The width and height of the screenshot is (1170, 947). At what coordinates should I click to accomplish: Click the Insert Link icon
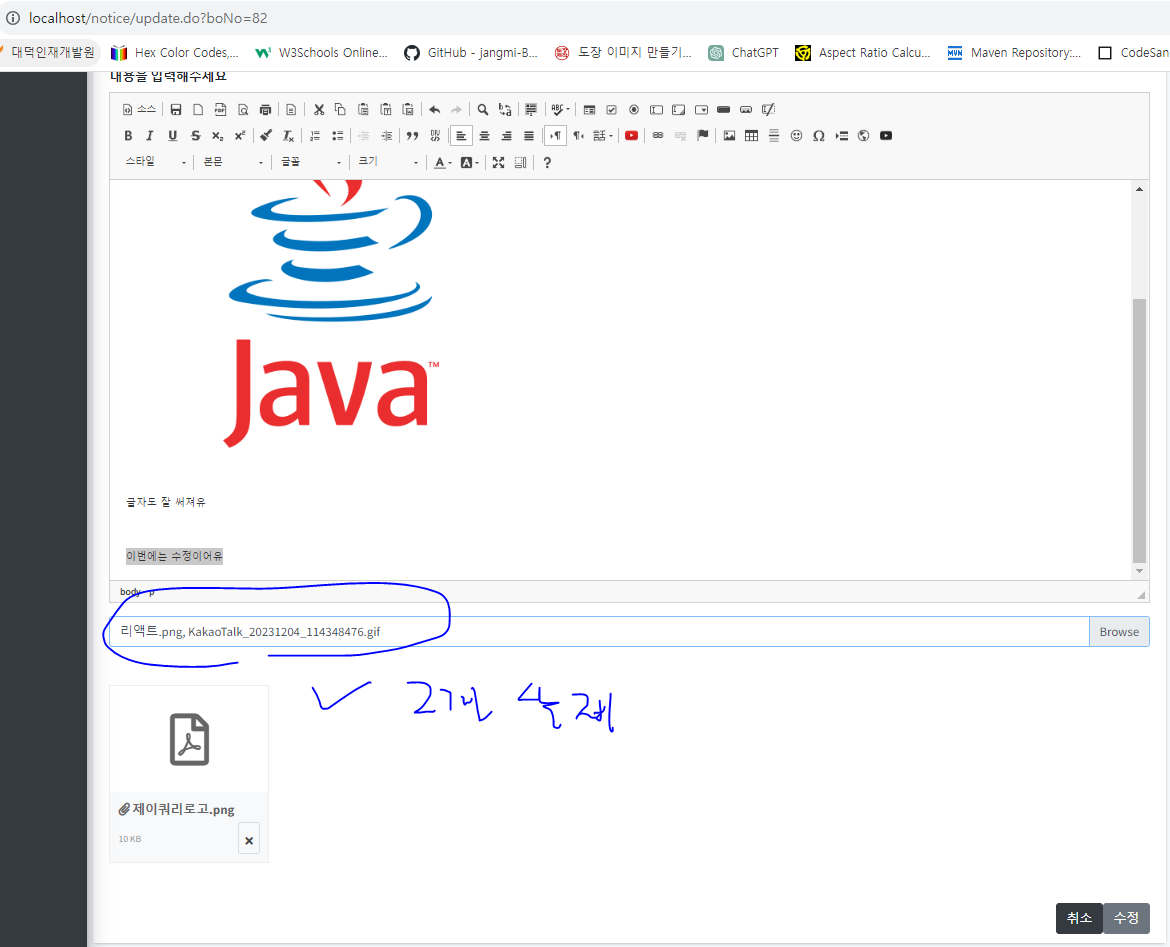point(657,136)
